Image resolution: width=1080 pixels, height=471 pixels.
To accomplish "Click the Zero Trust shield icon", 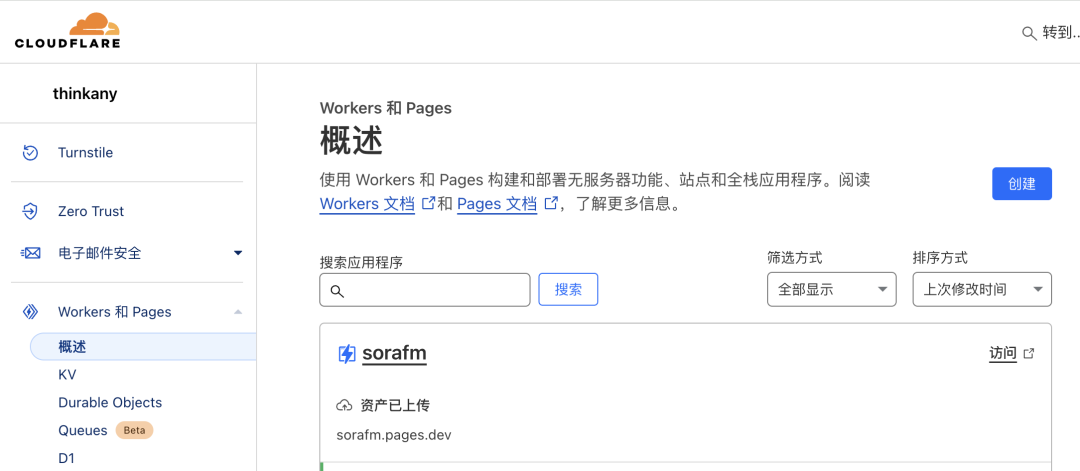I will point(30,211).
